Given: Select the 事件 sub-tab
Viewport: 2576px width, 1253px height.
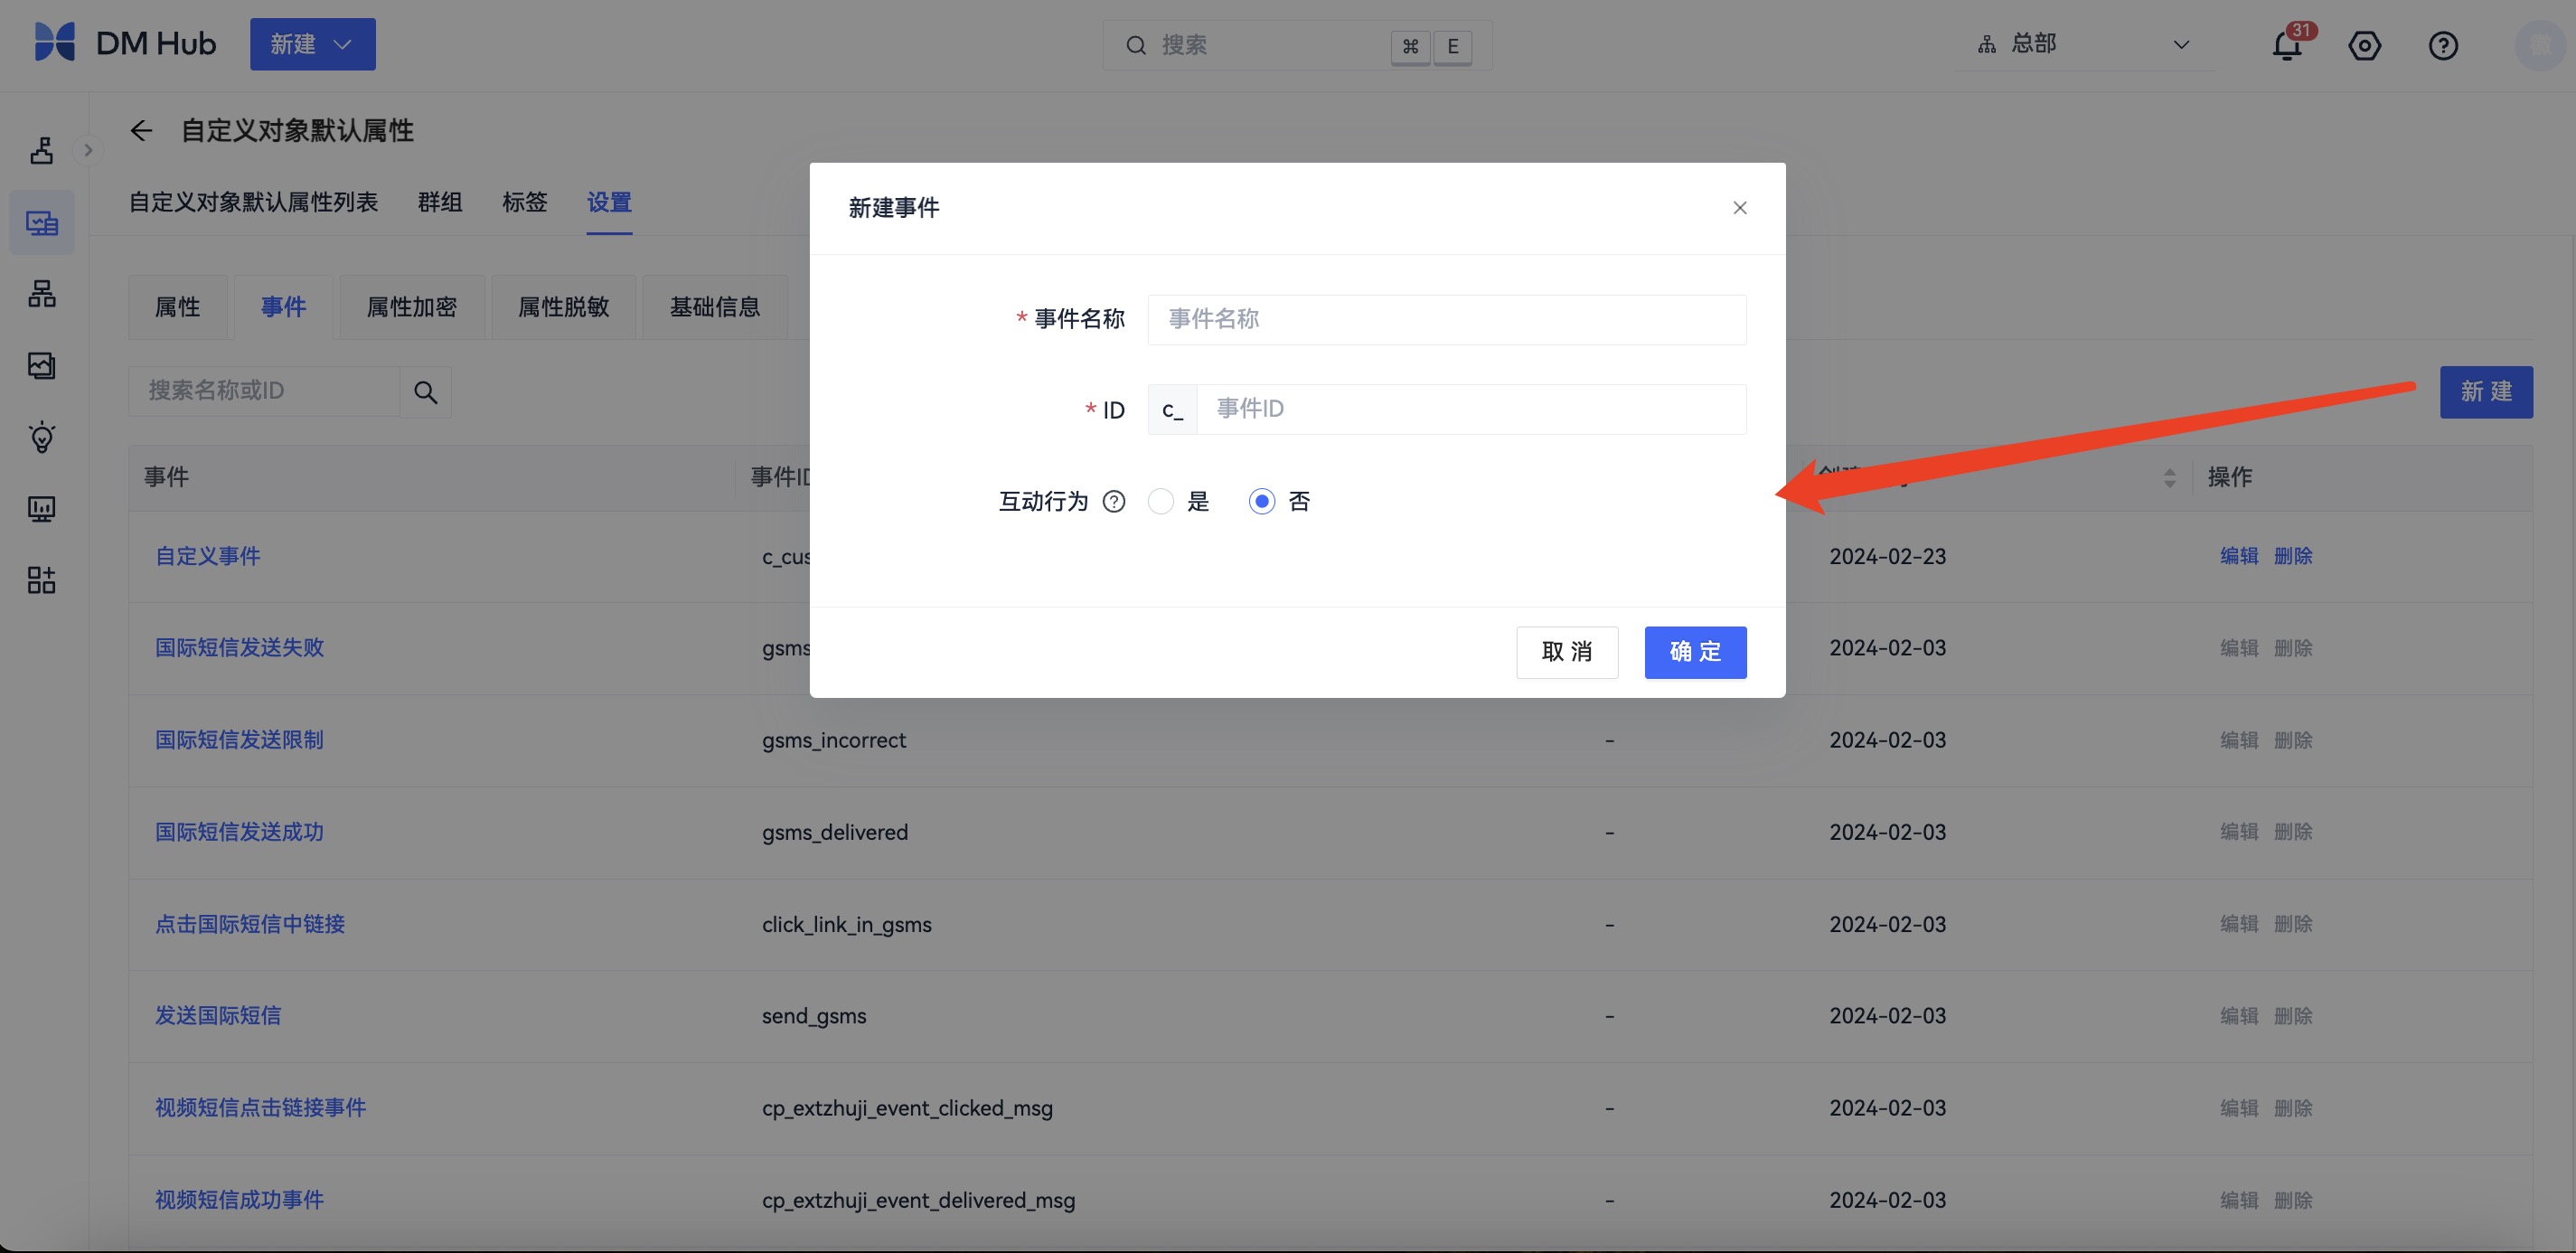Looking at the screenshot, I should coord(284,307).
